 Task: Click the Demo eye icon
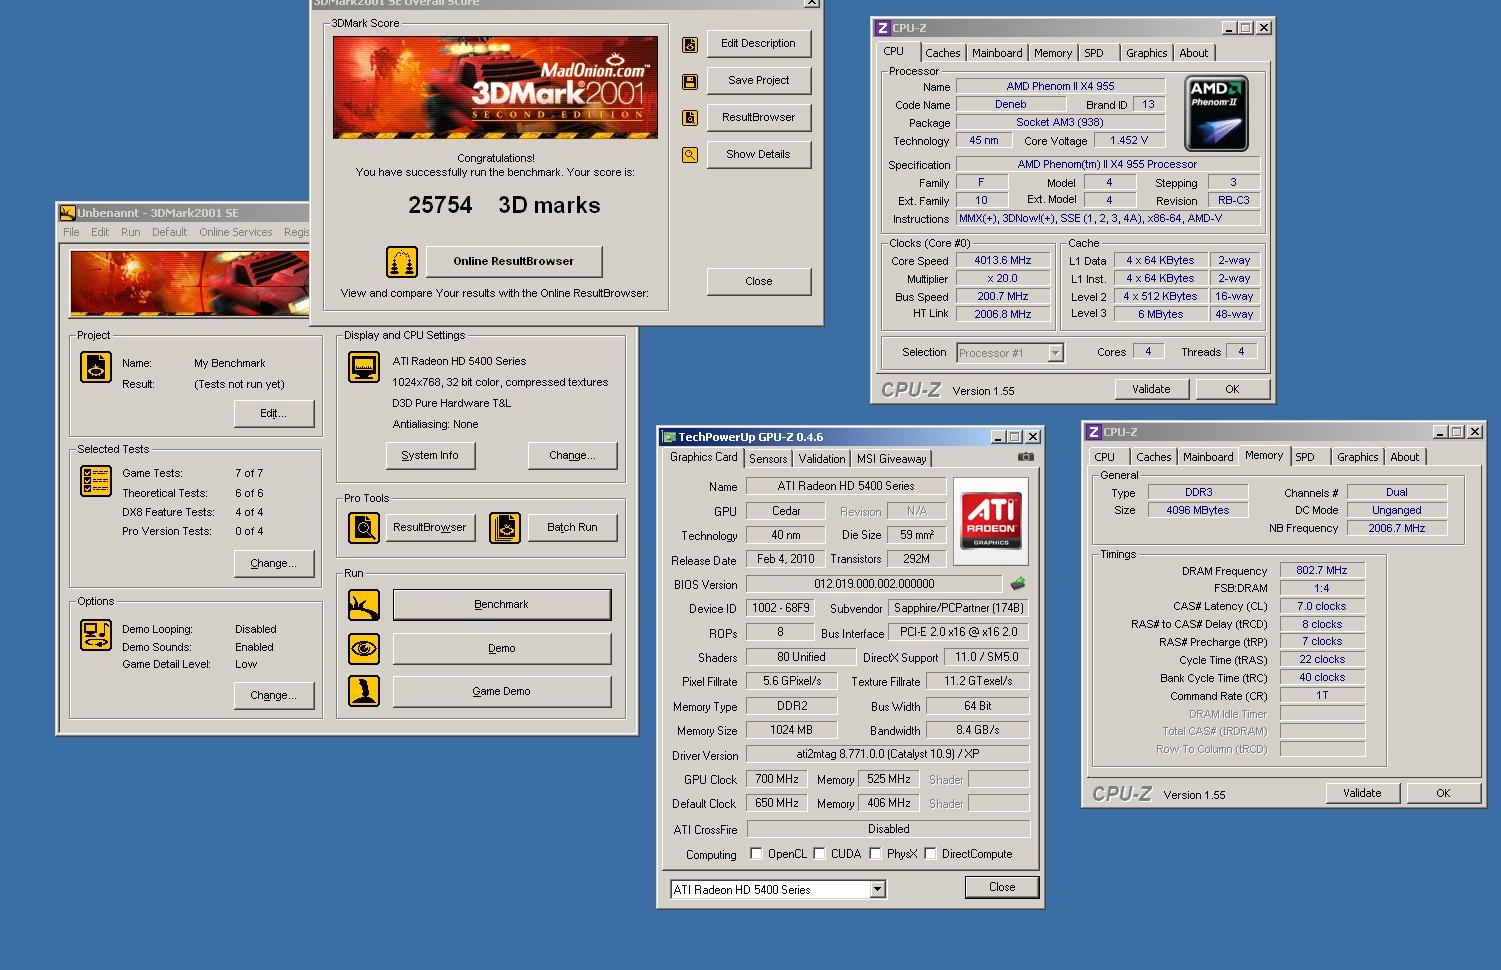pos(364,648)
